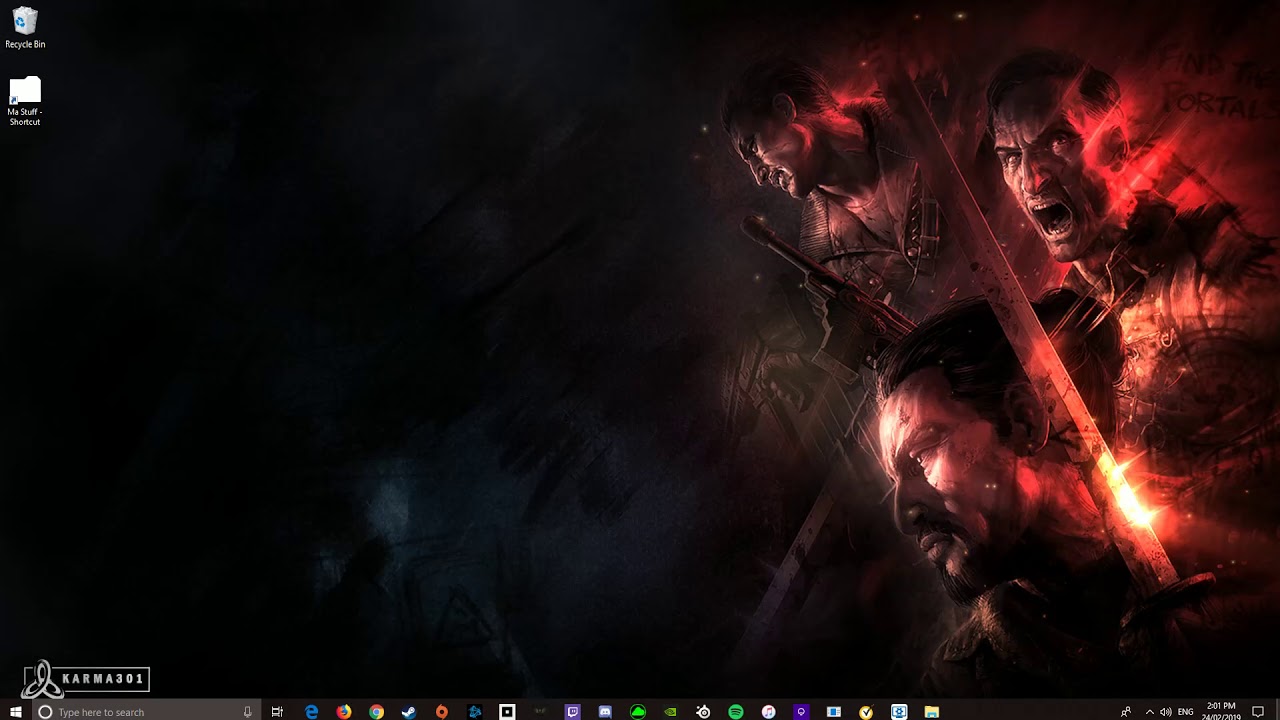Open the green cloud app in taskbar
The width and height of the screenshot is (1280, 720).
point(638,712)
